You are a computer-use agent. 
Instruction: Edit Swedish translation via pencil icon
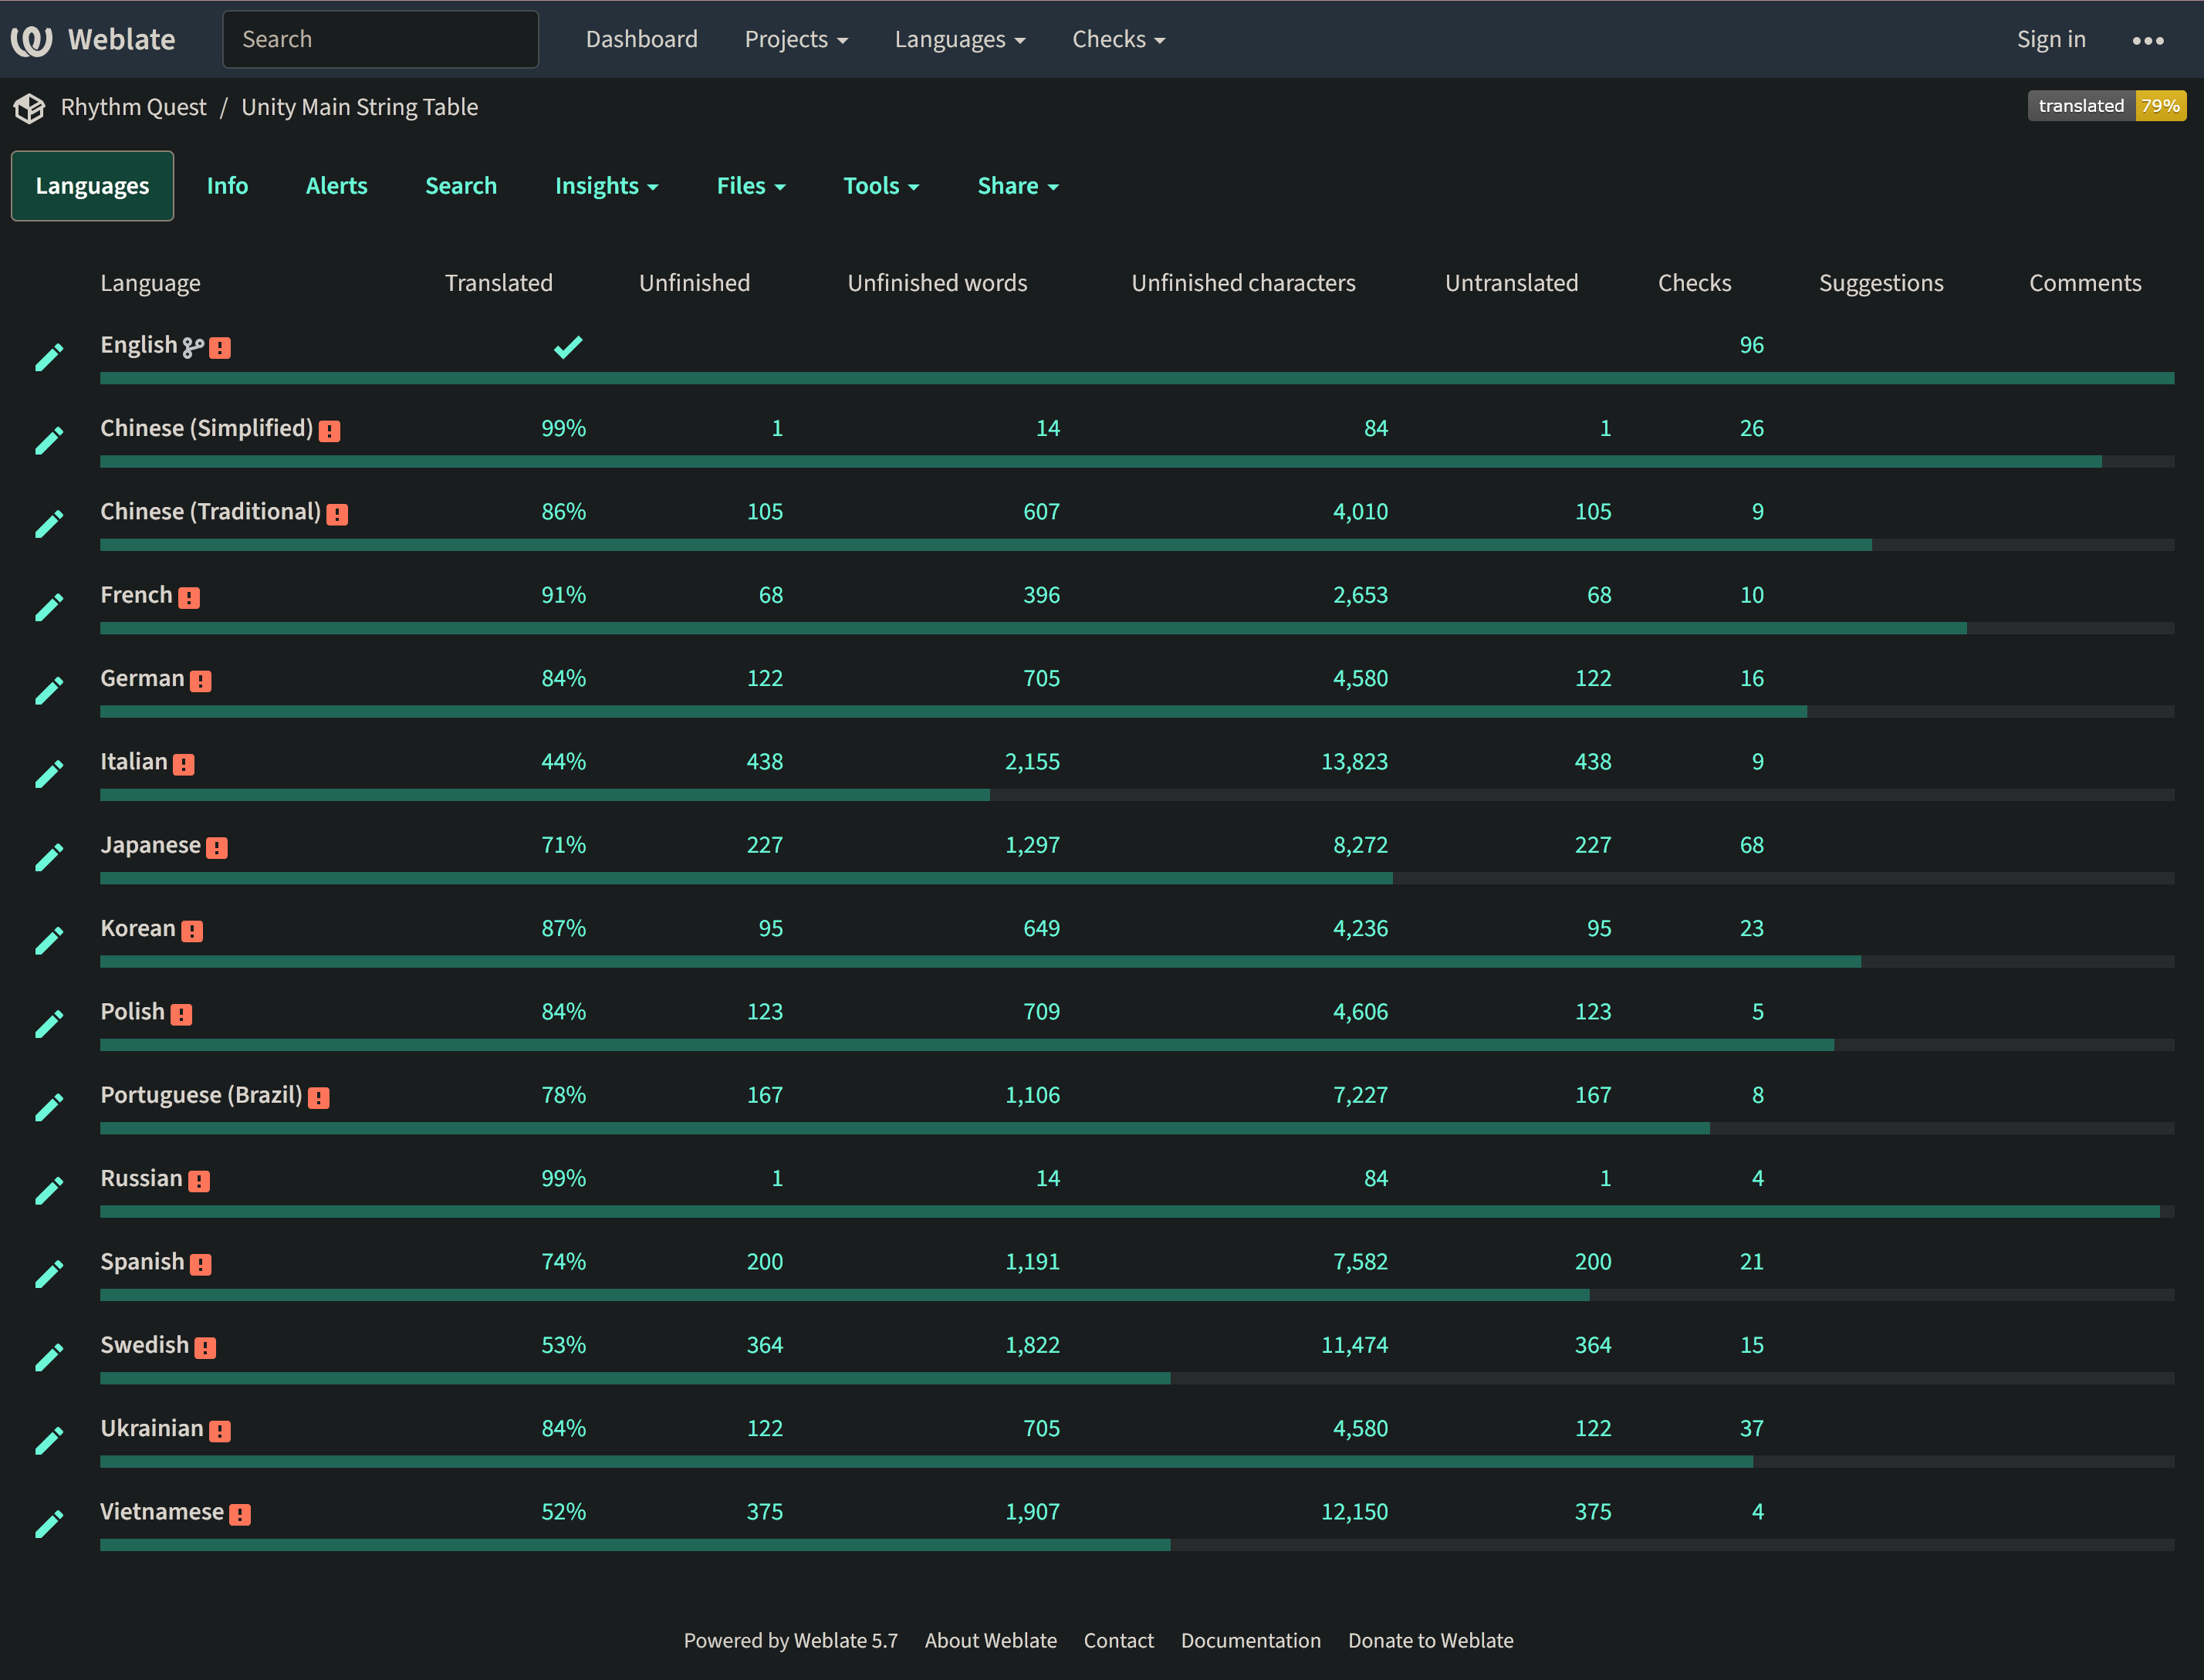click(x=49, y=1357)
